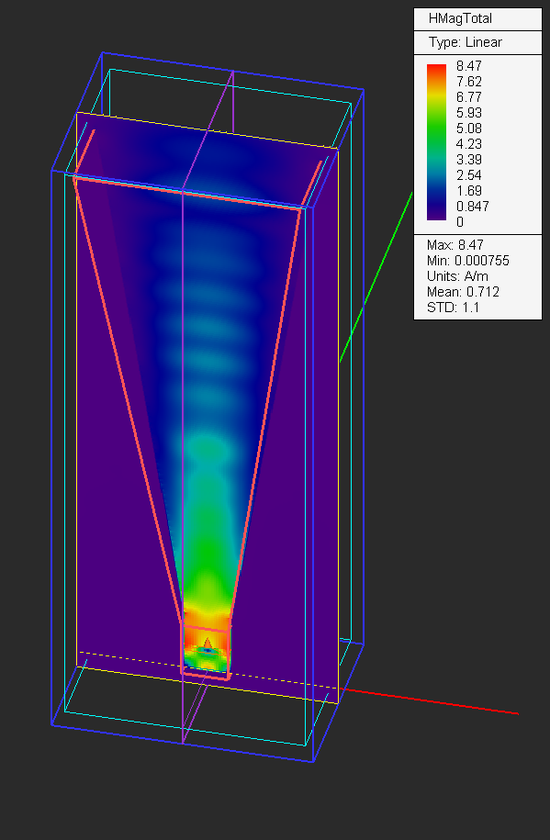550x840 pixels.
Task: Select the 5.08 scale label
Action: click(469, 129)
